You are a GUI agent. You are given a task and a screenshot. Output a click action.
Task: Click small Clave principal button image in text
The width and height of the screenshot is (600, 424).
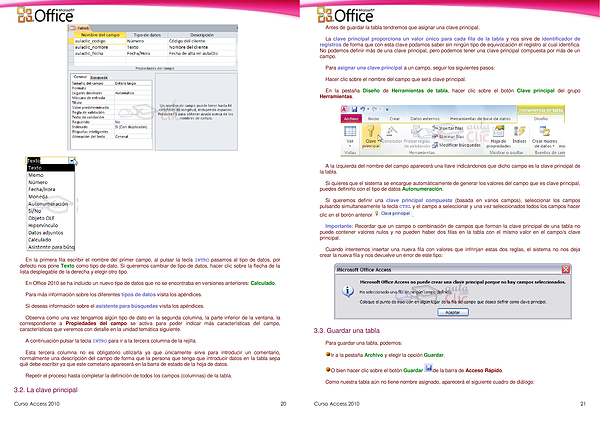point(393,214)
